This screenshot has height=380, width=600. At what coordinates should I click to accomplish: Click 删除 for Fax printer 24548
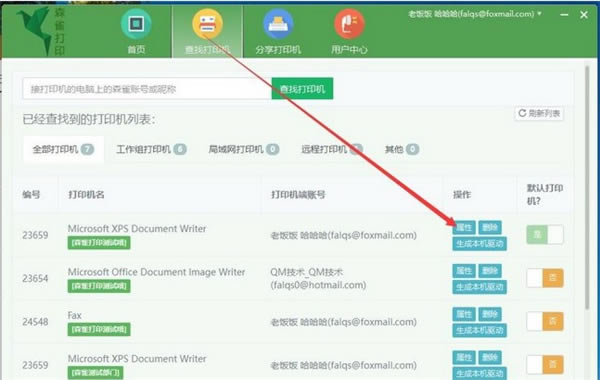point(490,314)
